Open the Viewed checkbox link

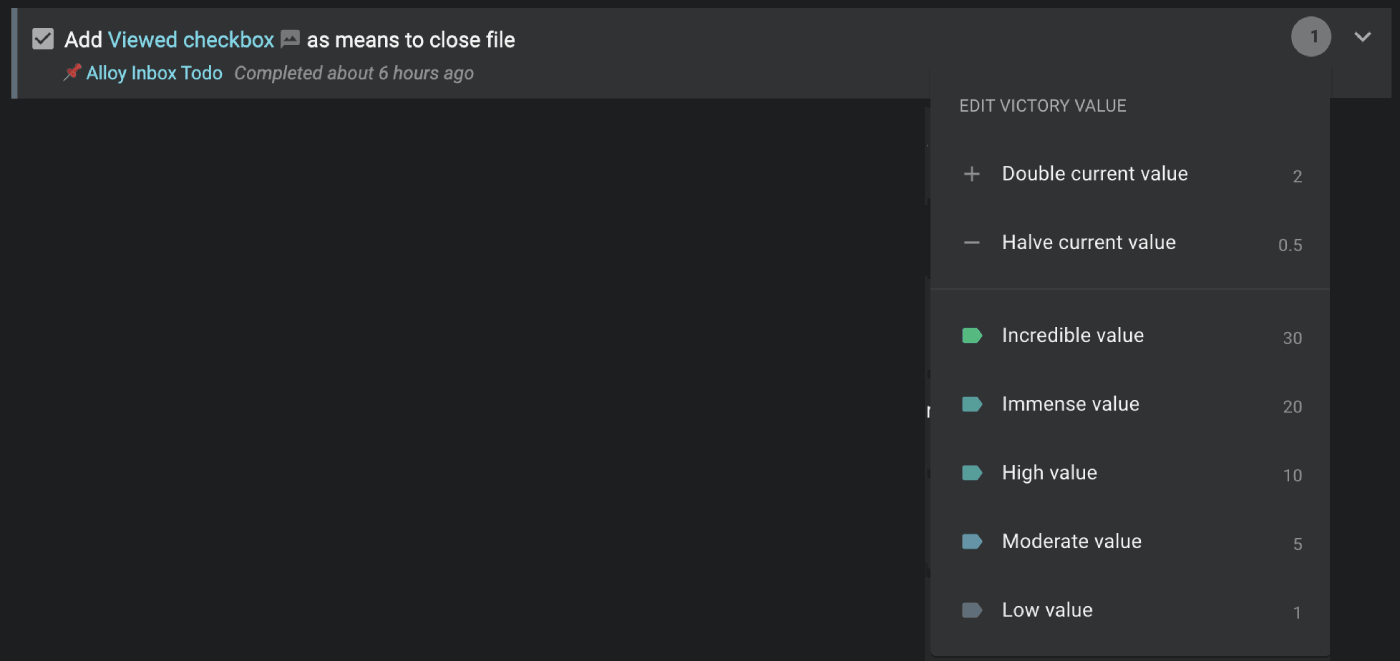tap(190, 40)
